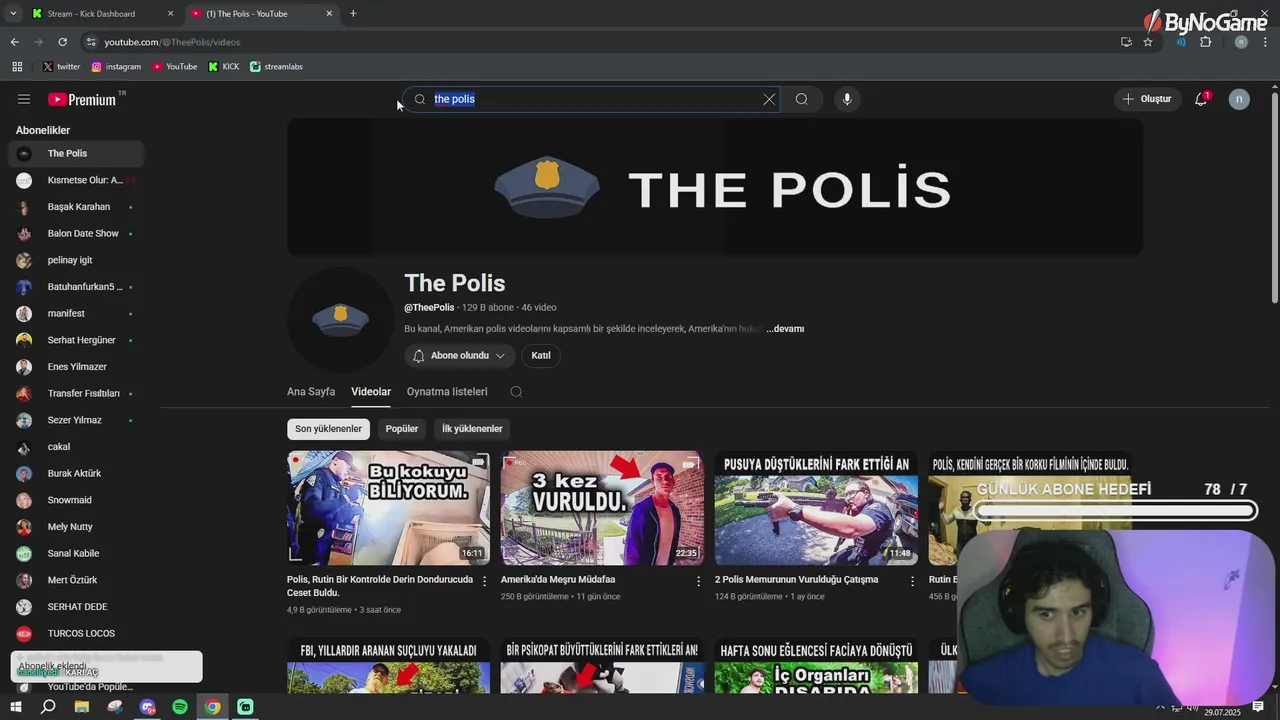Open 3 kez vuruldu video thumbnail
This screenshot has height=720, width=1280.
(602, 508)
